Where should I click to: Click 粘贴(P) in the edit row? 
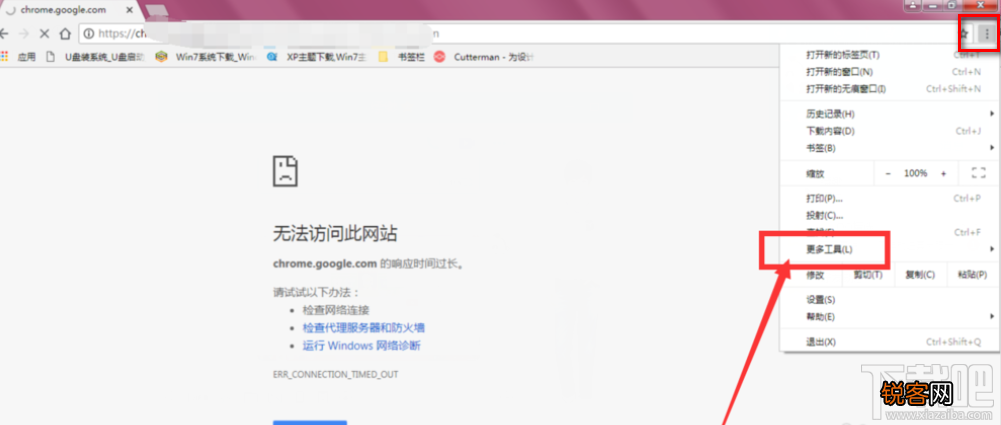[971, 275]
